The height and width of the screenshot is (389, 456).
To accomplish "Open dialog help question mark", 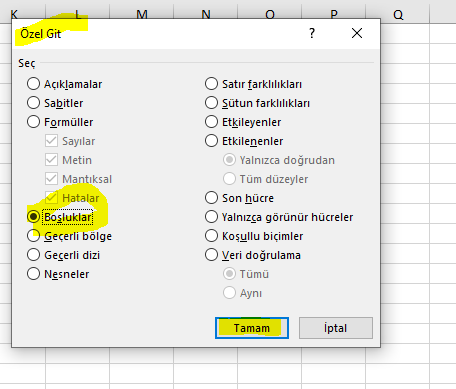I will pyautogui.click(x=312, y=33).
